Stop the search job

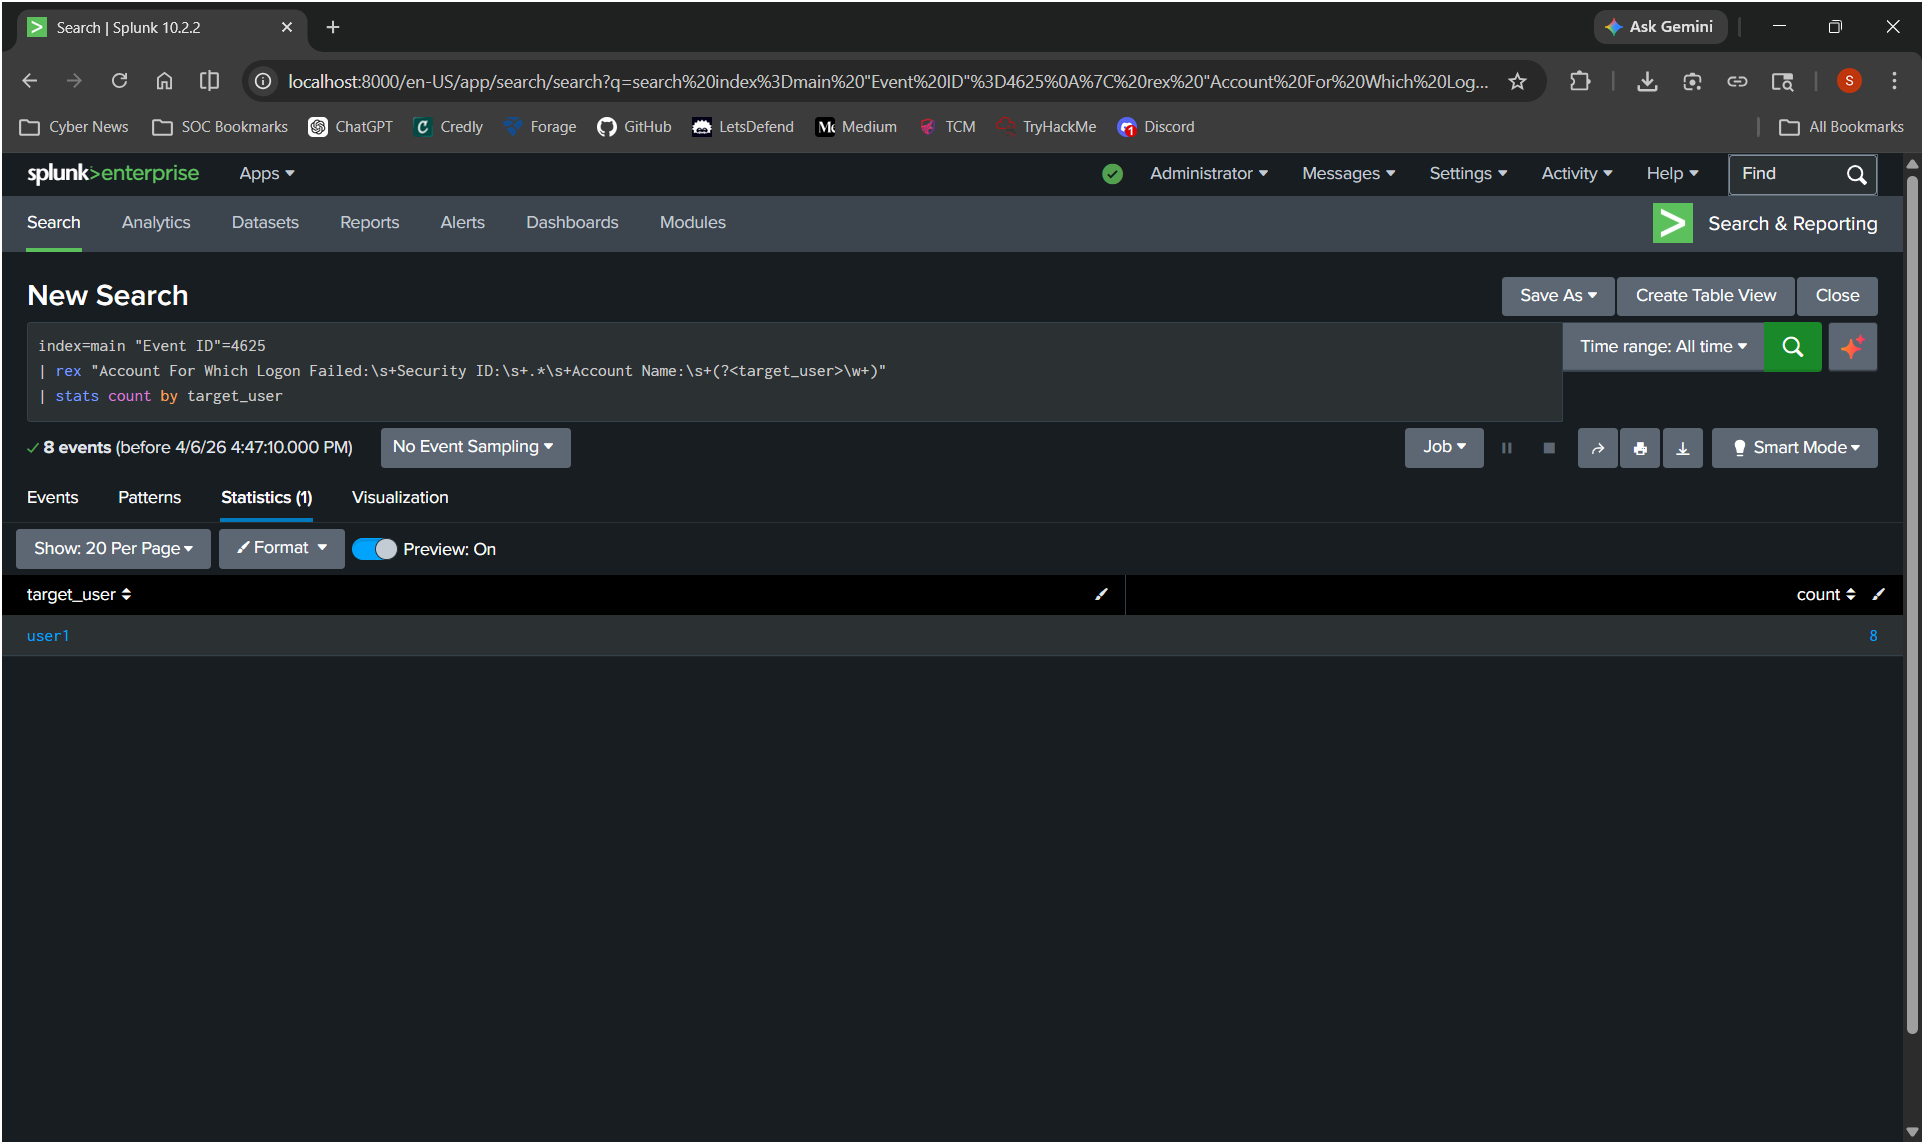[1549, 449]
